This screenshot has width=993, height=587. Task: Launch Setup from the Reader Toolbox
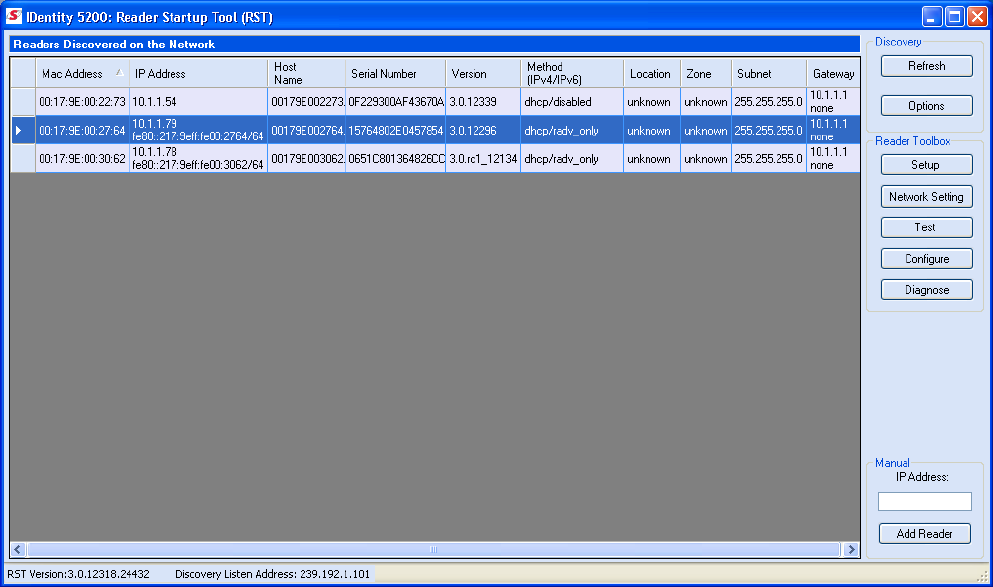point(927,165)
